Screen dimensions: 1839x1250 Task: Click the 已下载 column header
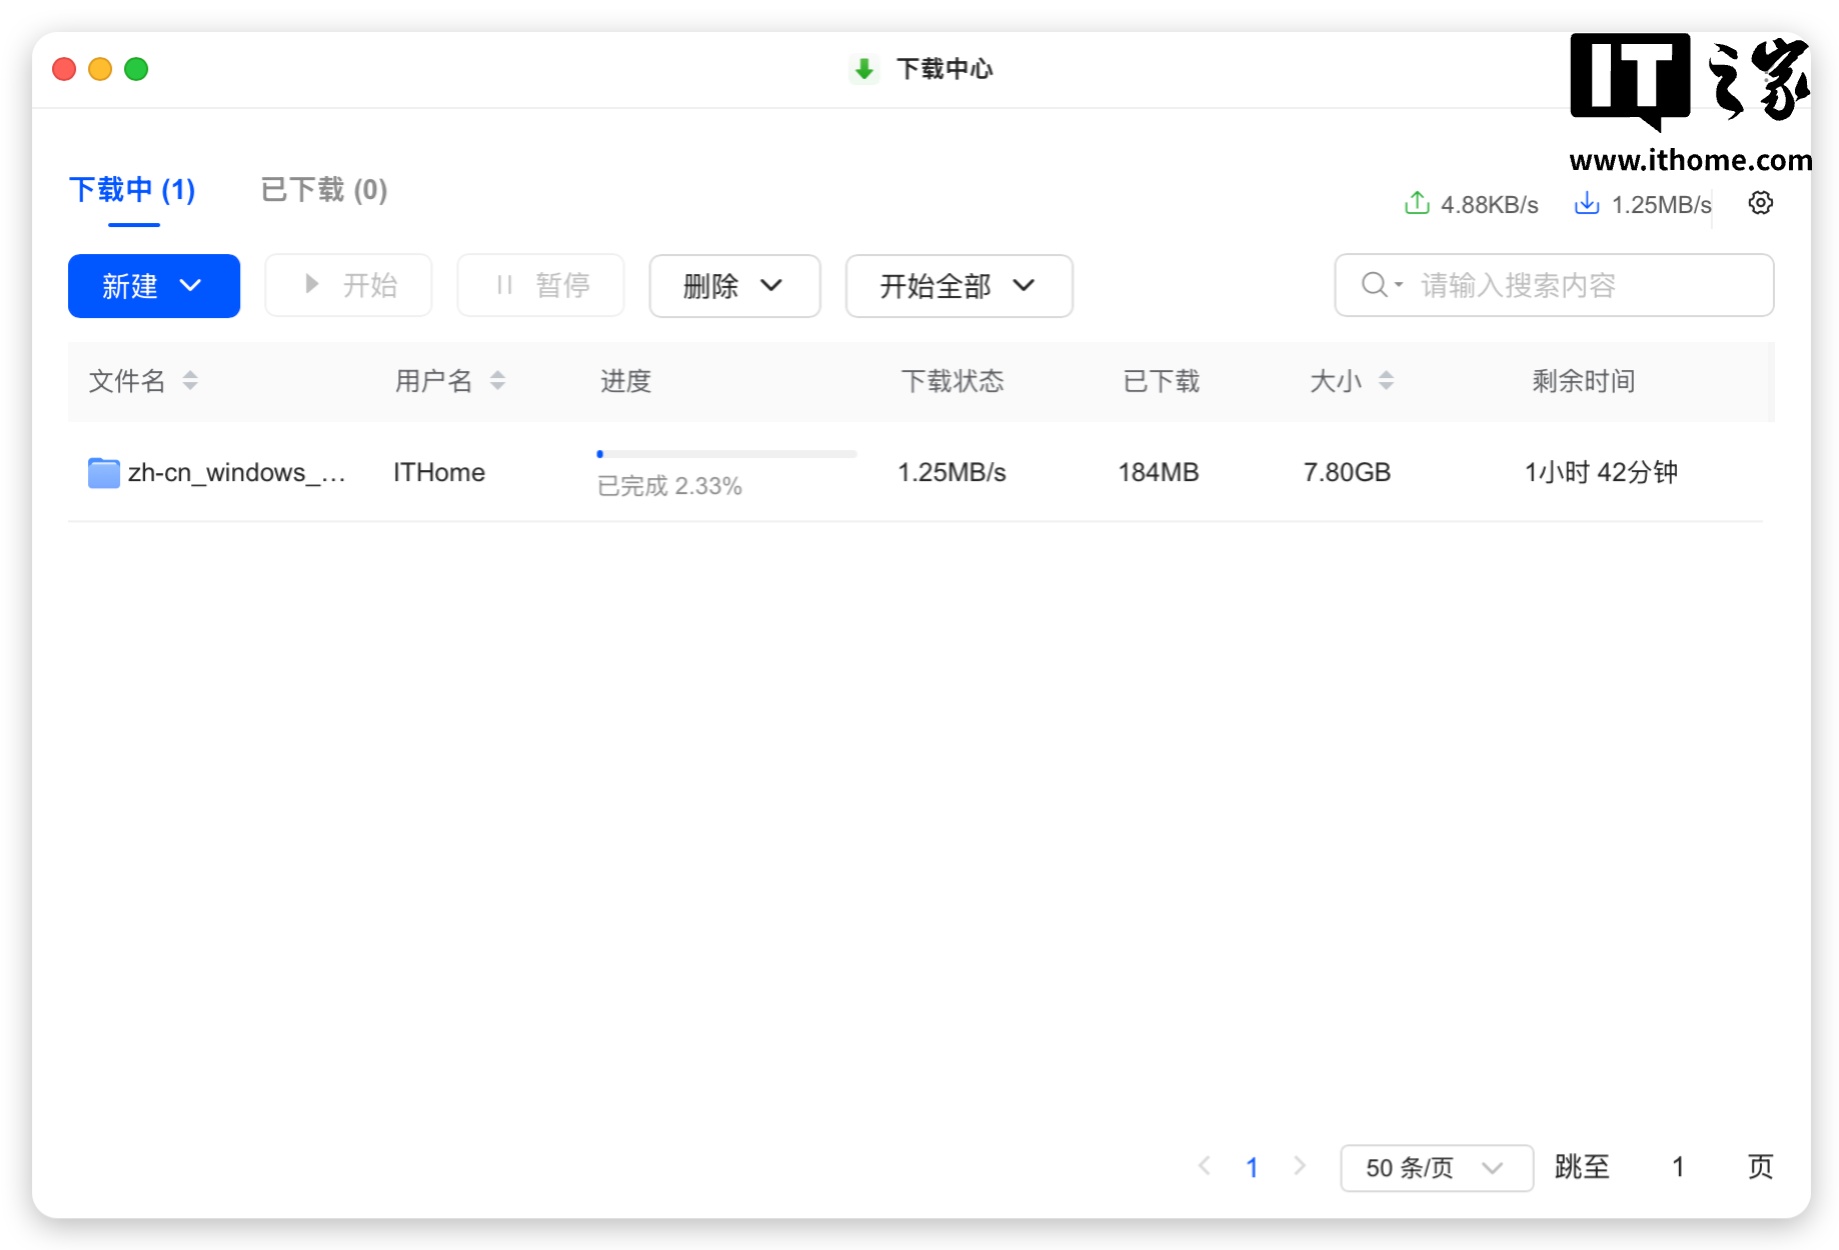click(1161, 381)
